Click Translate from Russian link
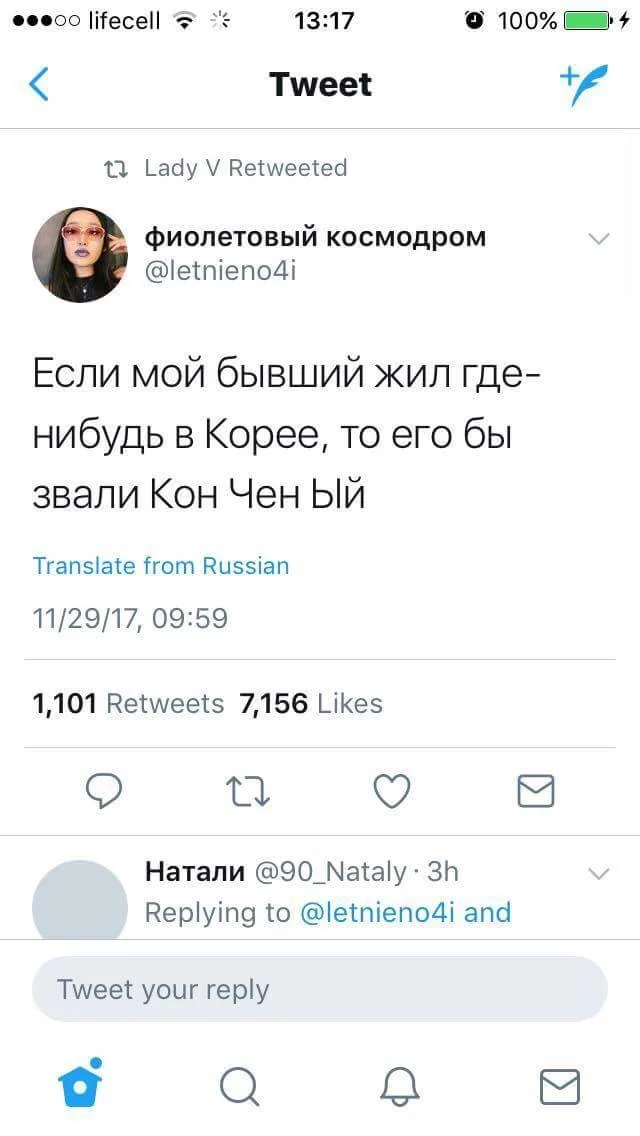This screenshot has height=1136, width=640. click(x=161, y=566)
